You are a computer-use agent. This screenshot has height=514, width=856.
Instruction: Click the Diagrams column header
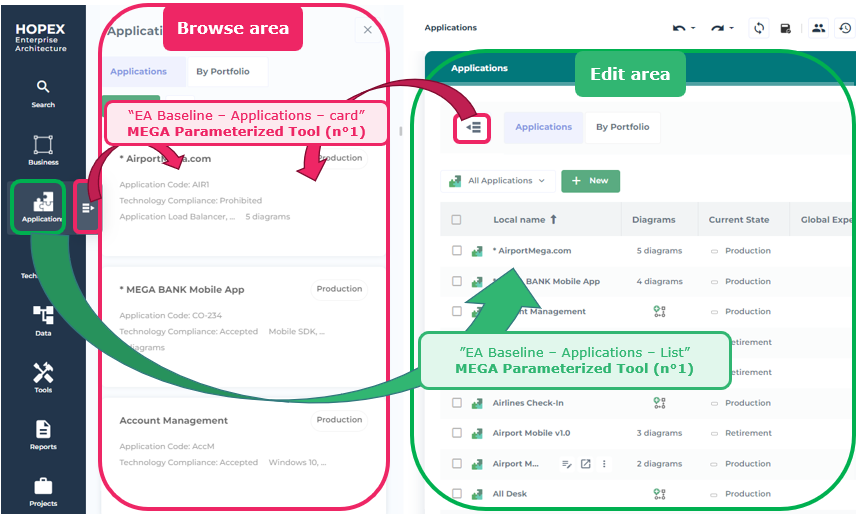pyautogui.click(x=653, y=220)
